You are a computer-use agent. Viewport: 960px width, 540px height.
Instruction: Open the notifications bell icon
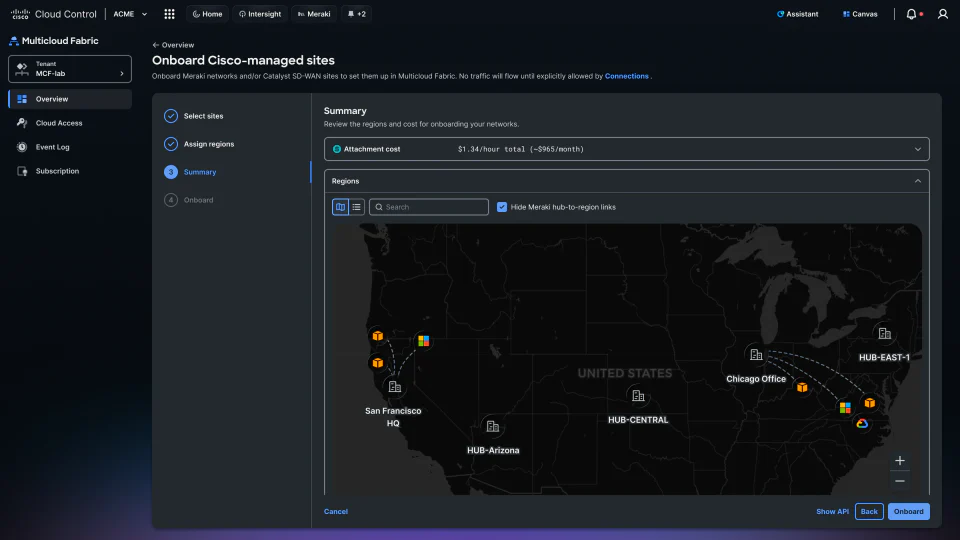pos(911,14)
